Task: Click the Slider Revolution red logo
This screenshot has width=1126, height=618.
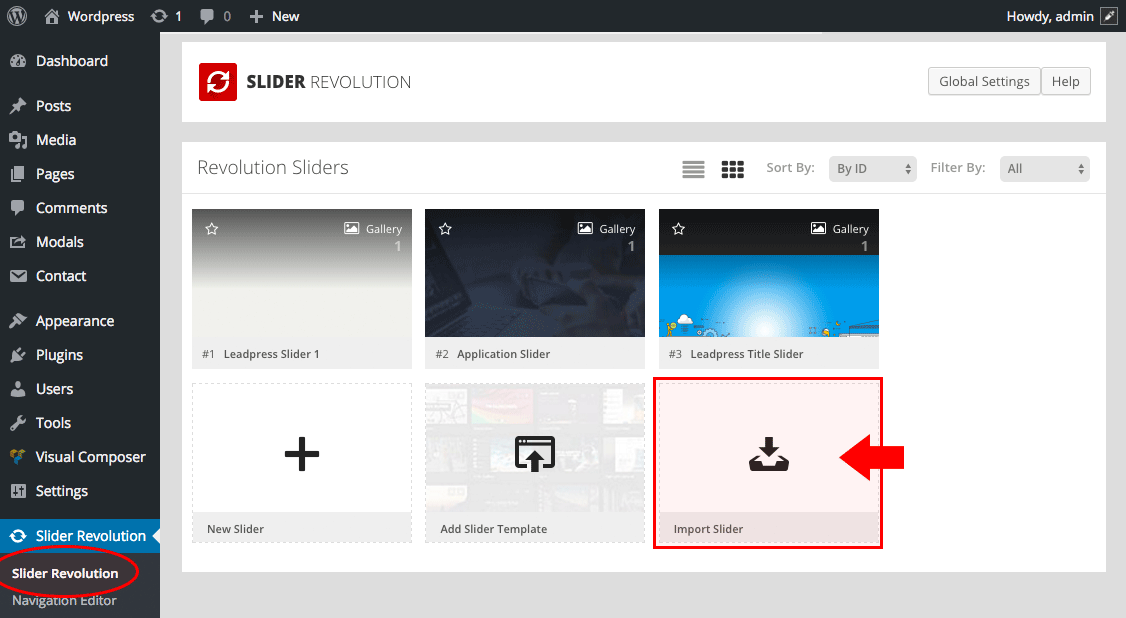Action: [218, 82]
